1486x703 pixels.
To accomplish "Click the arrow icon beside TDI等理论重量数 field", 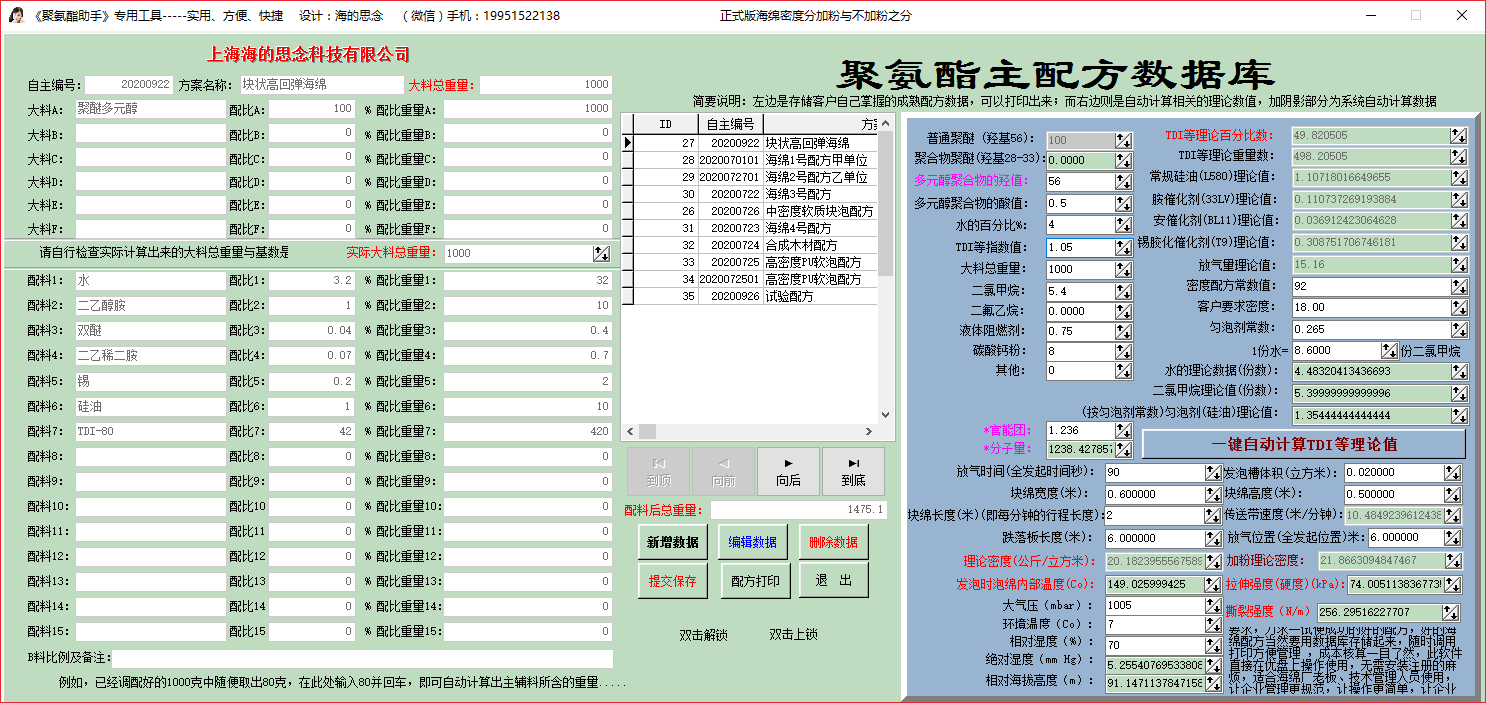I will pyautogui.click(x=1459, y=157).
